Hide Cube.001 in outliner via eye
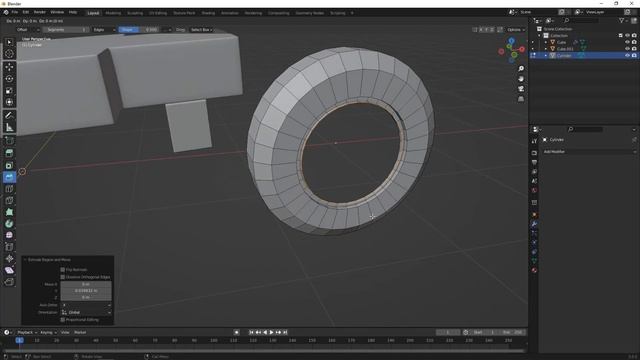This screenshot has width=640, height=360. (627, 49)
